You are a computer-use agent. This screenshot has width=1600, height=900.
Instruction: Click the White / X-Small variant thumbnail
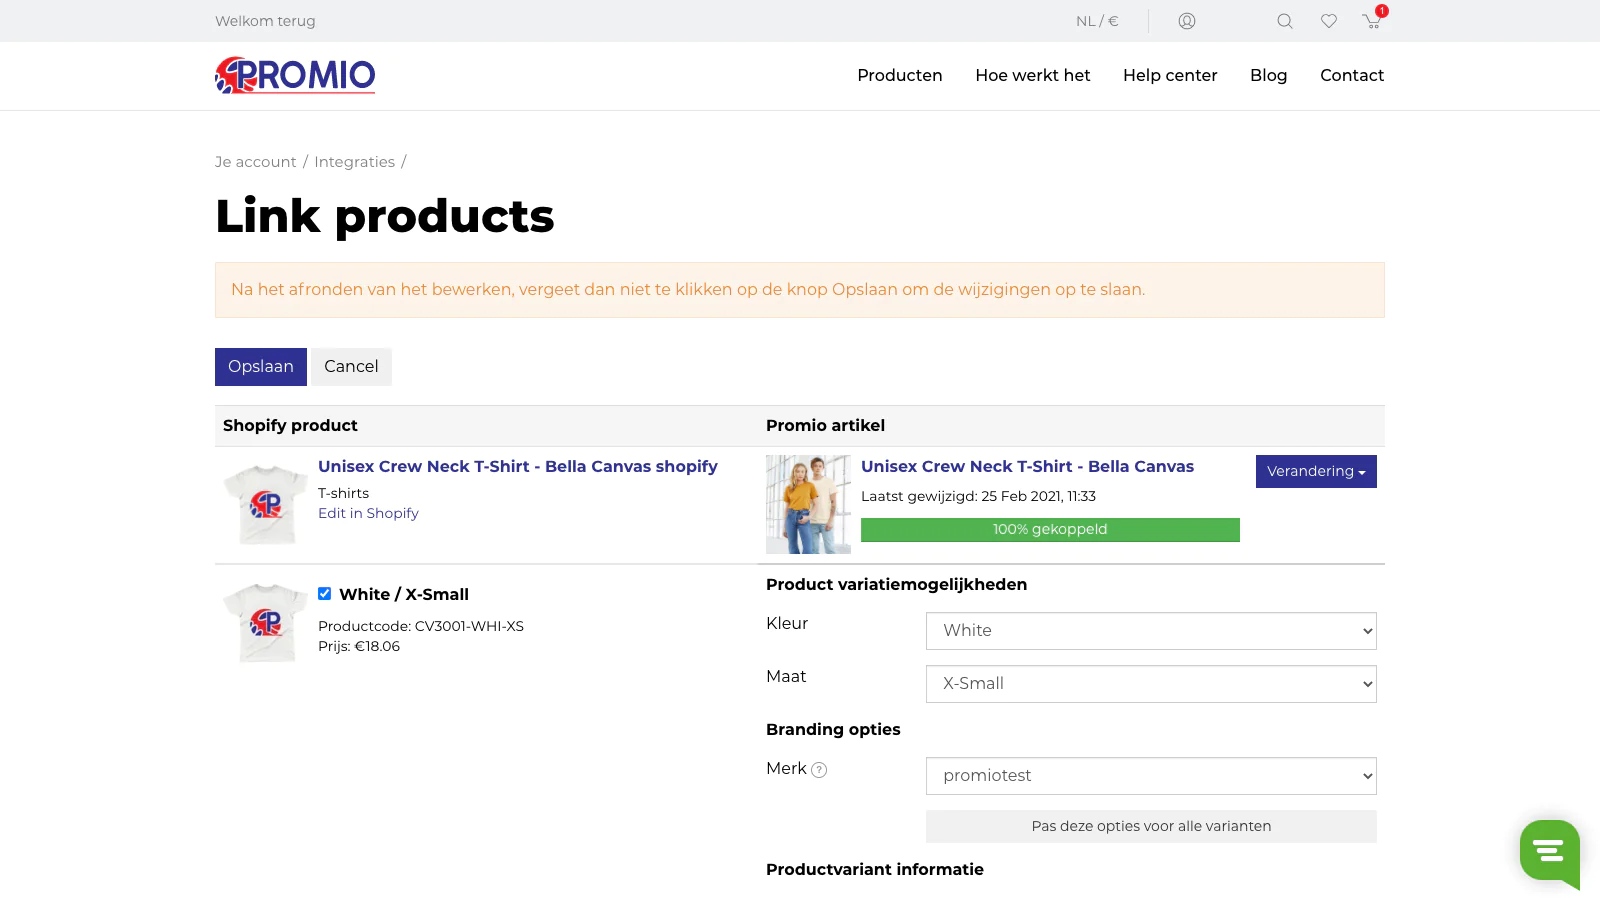(266, 622)
